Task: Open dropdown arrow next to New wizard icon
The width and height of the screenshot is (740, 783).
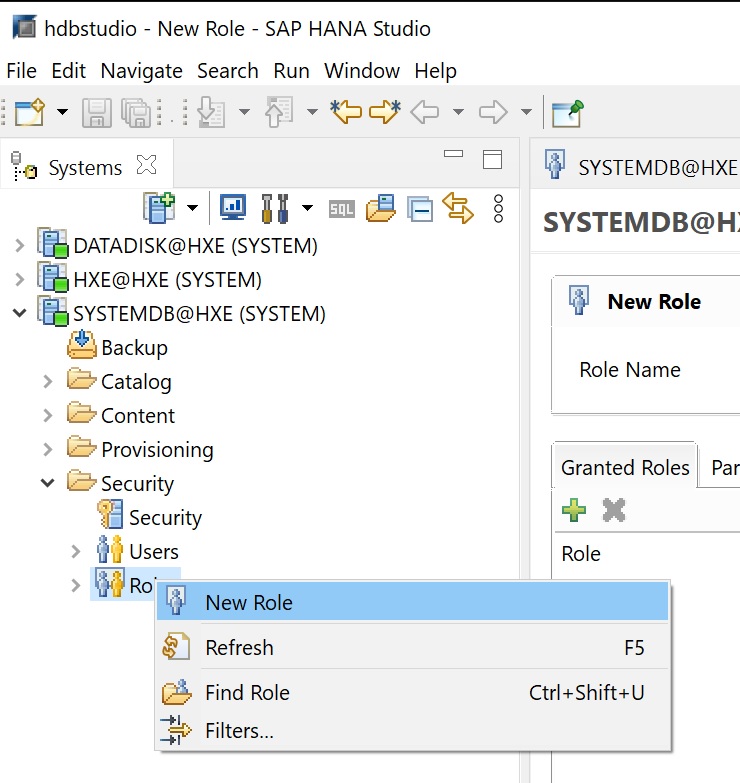Action: click(62, 112)
